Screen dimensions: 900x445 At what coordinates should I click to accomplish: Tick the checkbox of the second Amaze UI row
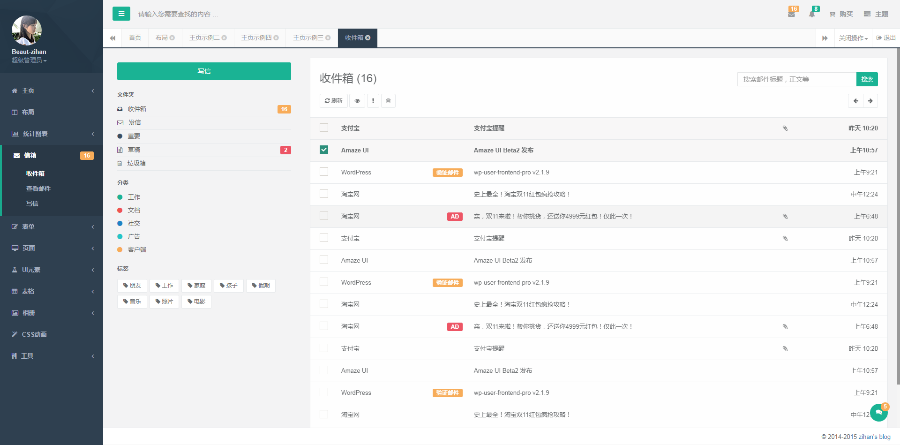coord(324,260)
